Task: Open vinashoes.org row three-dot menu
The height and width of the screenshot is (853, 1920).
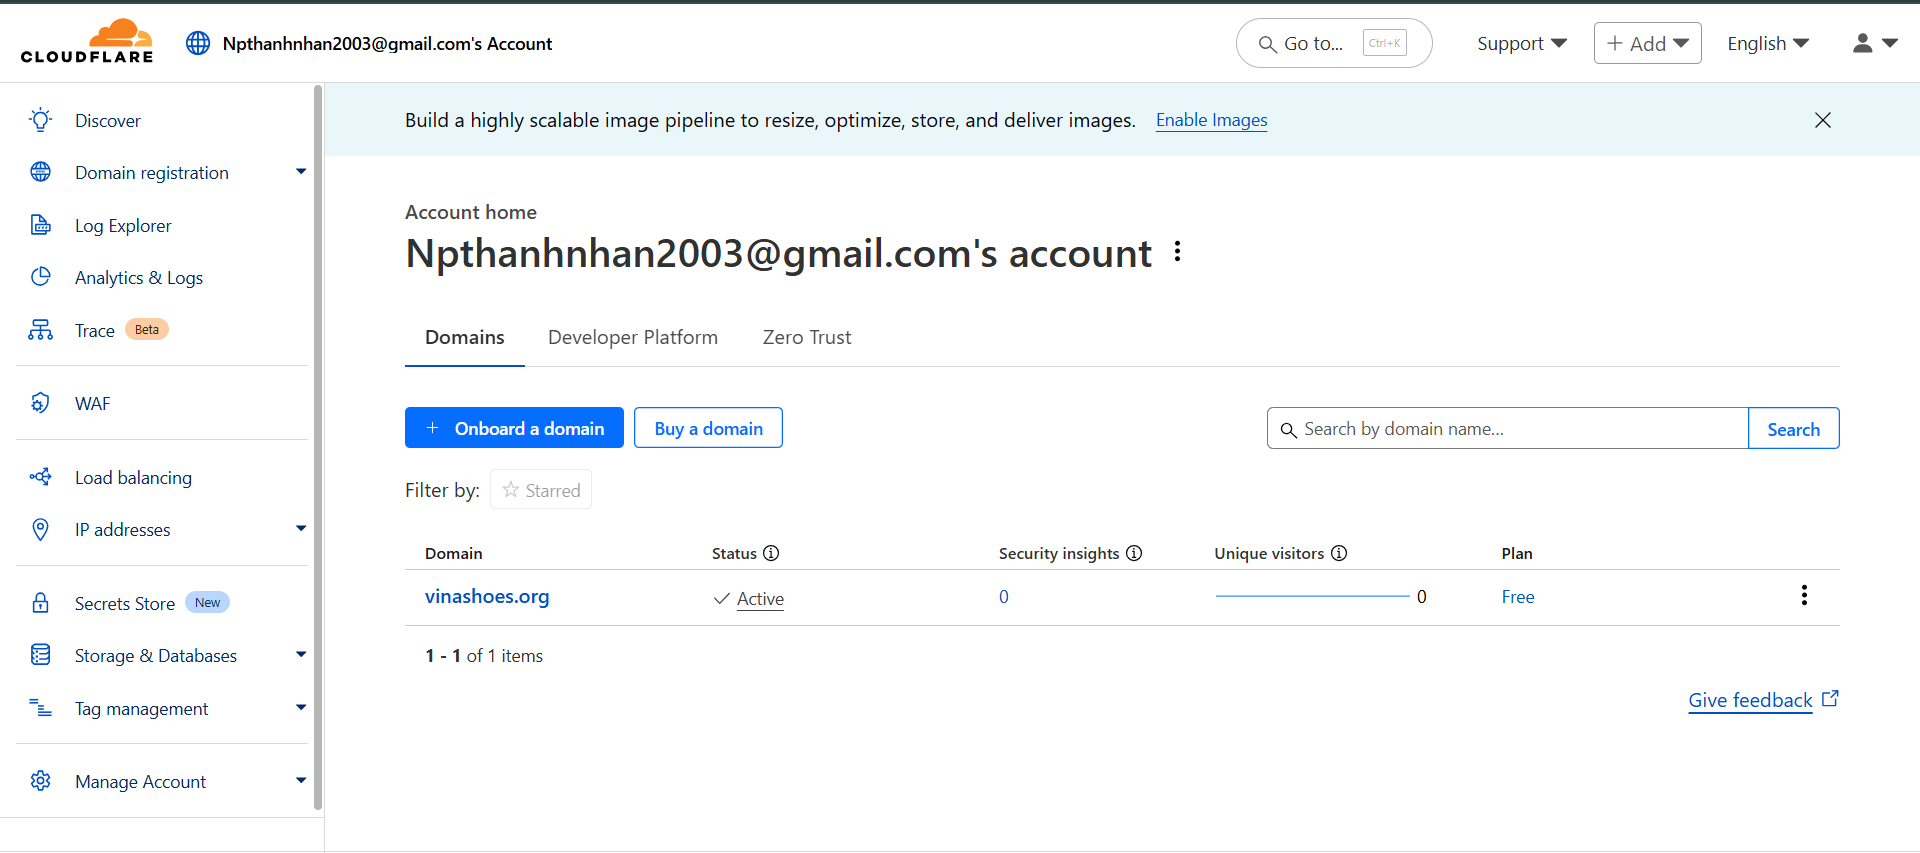Action: pyautogui.click(x=1804, y=596)
